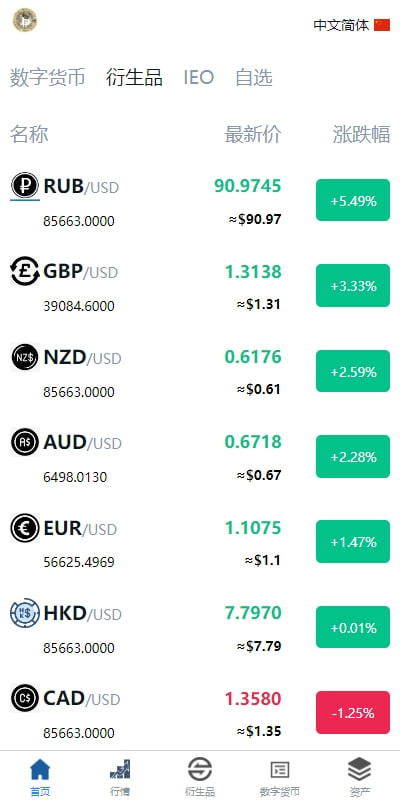Viewport: 400px width, 800px height.
Task: Click the GBP pound currency icon
Action: click(25, 272)
